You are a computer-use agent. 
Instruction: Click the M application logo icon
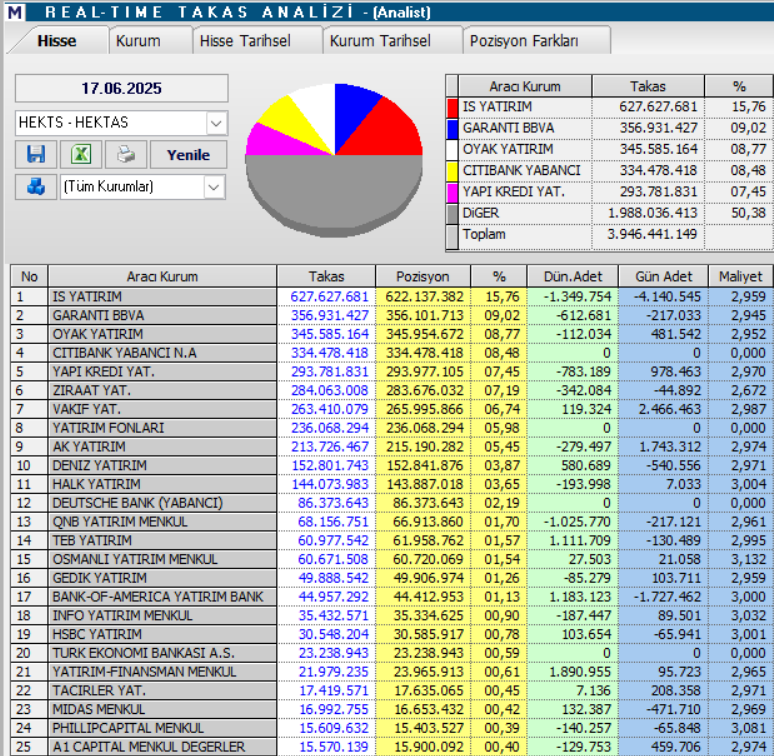(x=15, y=12)
